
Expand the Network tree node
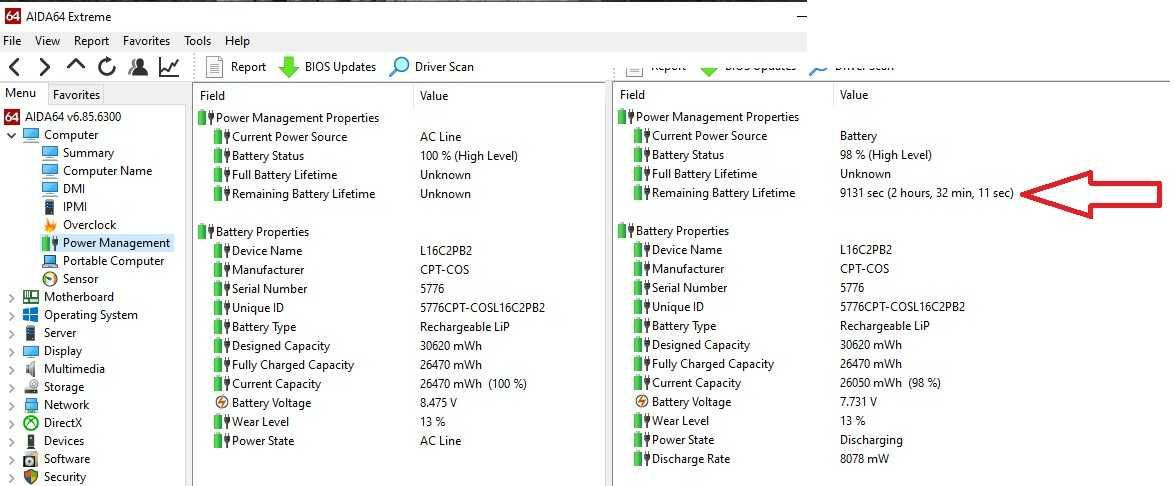11,405
